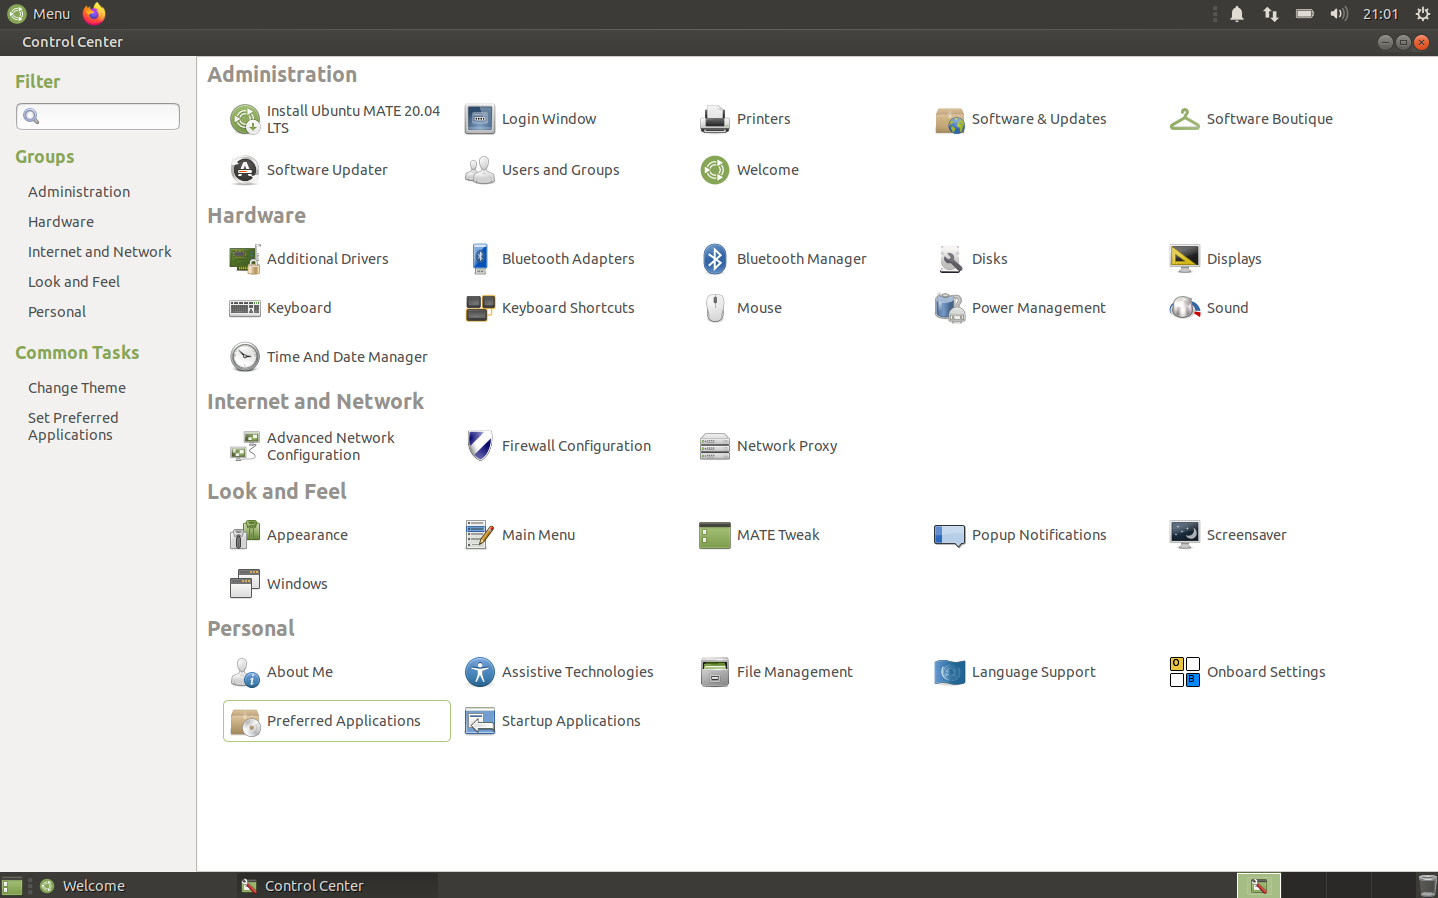Click the Filter search field
1438x898 pixels.
point(98,116)
